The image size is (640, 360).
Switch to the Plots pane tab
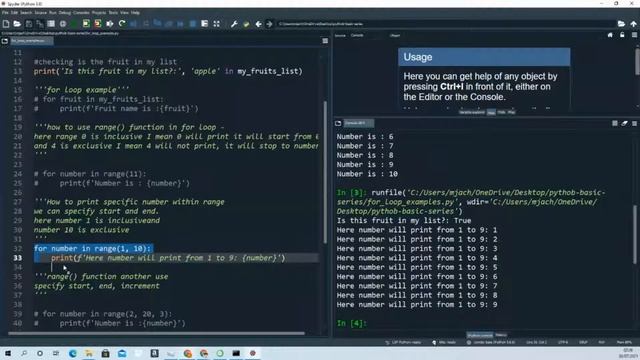click(x=502, y=112)
